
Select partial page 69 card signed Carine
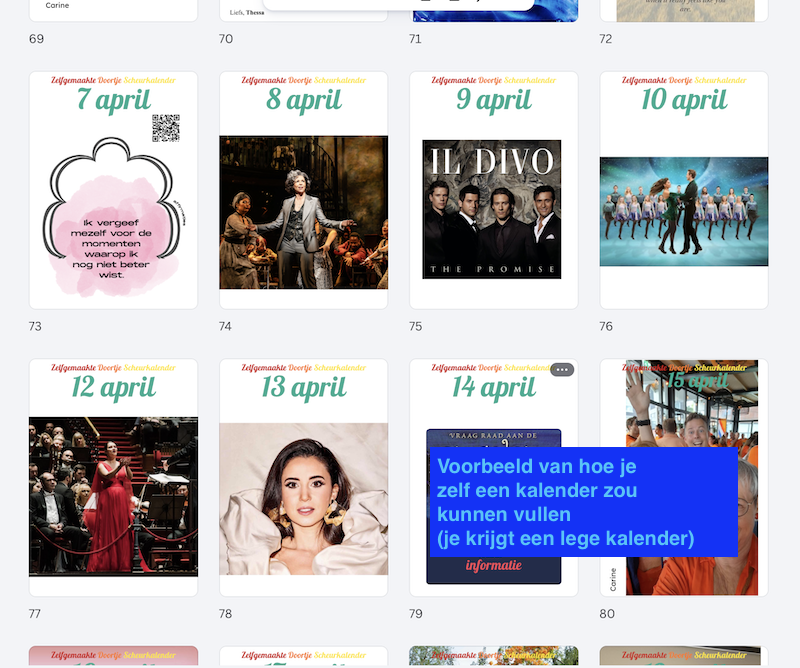coord(113,10)
